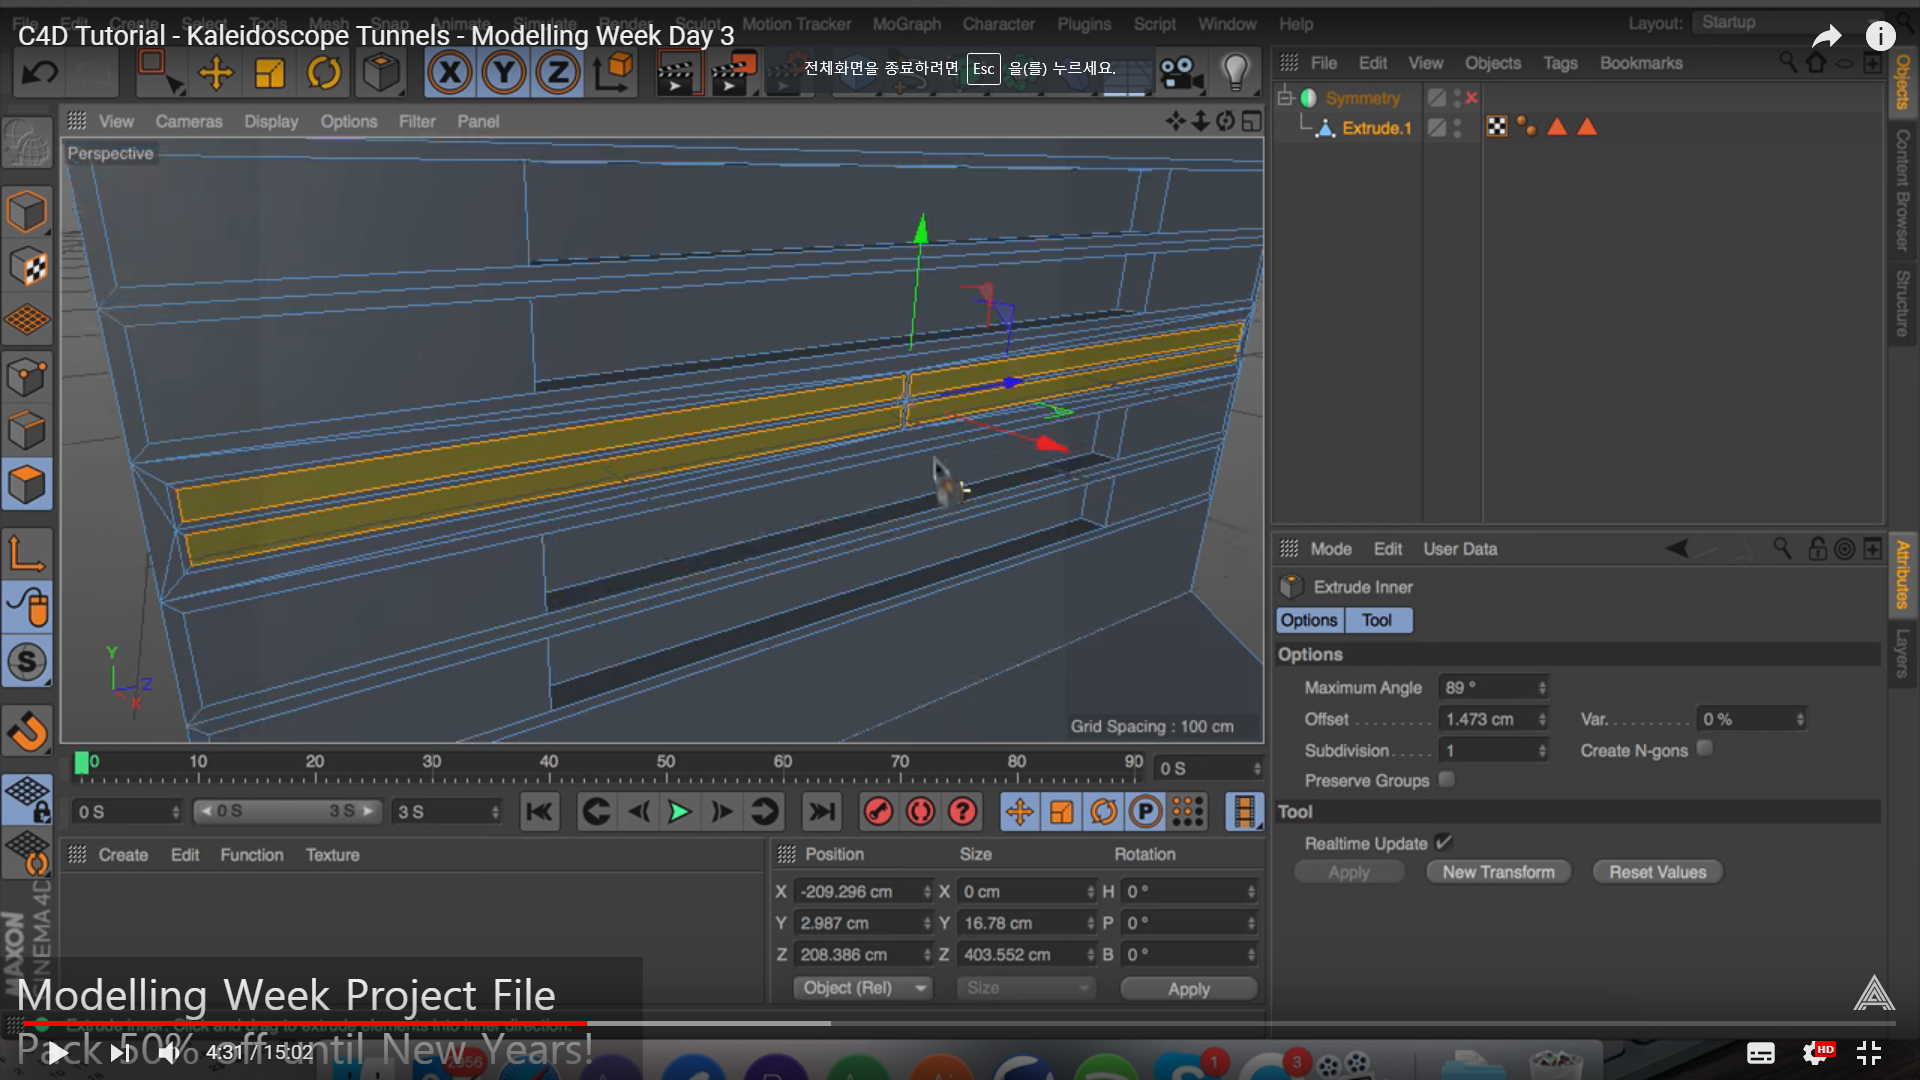Mute the YouTube video volume
This screenshot has height=1080, width=1920.
(169, 1052)
